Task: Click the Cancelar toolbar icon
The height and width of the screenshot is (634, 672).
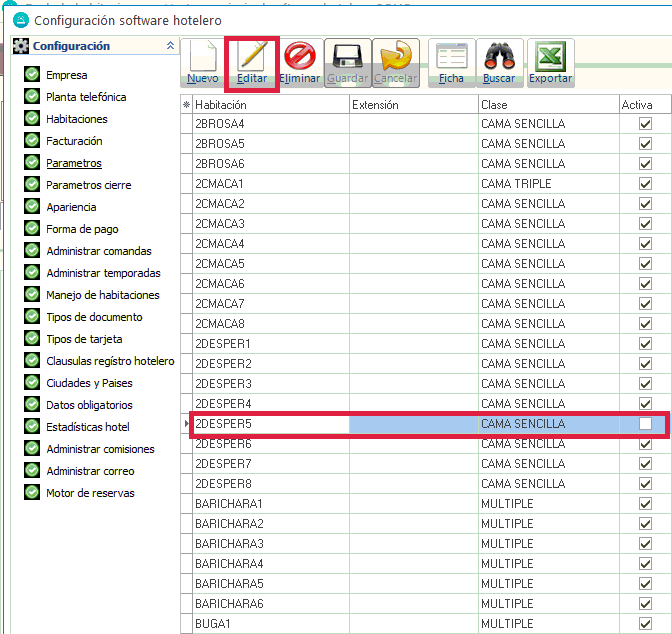Action: 395,62
